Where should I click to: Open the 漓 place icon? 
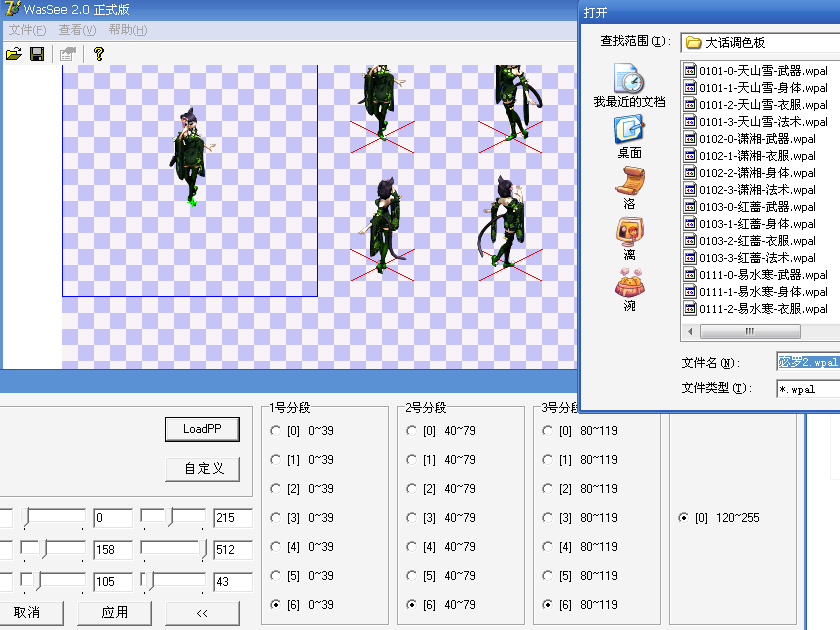pyautogui.click(x=629, y=239)
